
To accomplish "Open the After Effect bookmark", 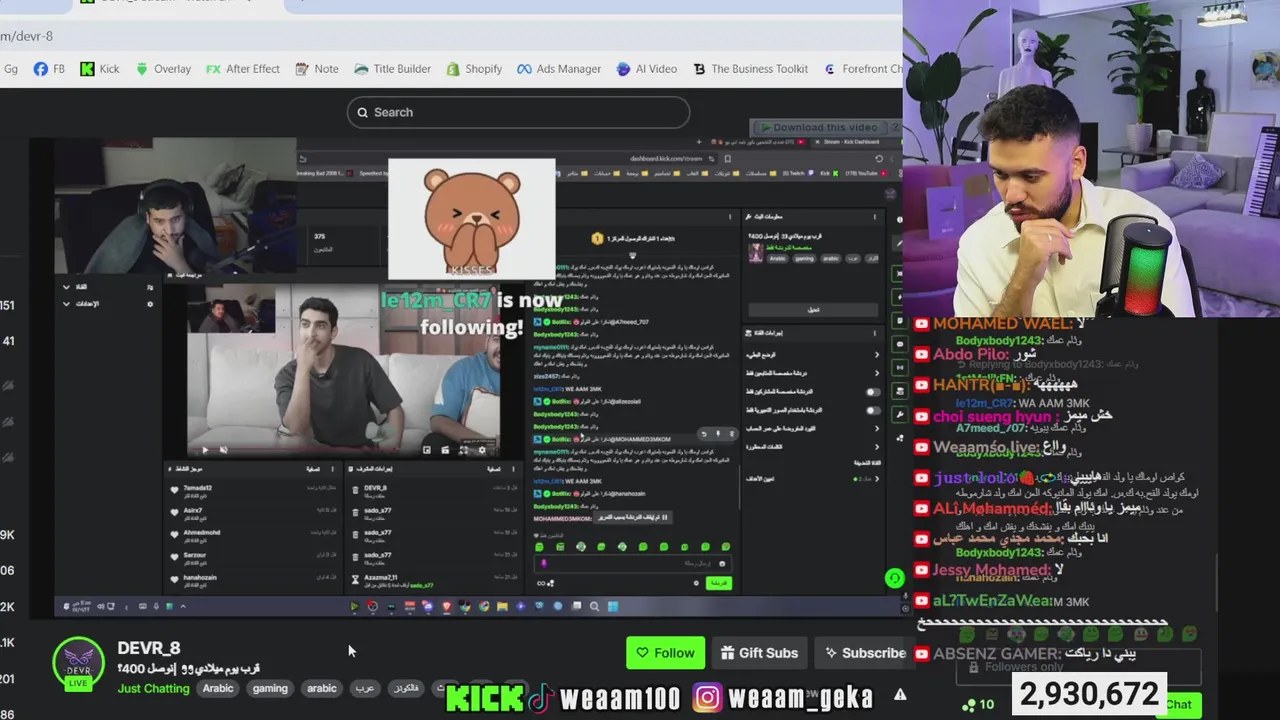I will pyautogui.click(x=242, y=69).
